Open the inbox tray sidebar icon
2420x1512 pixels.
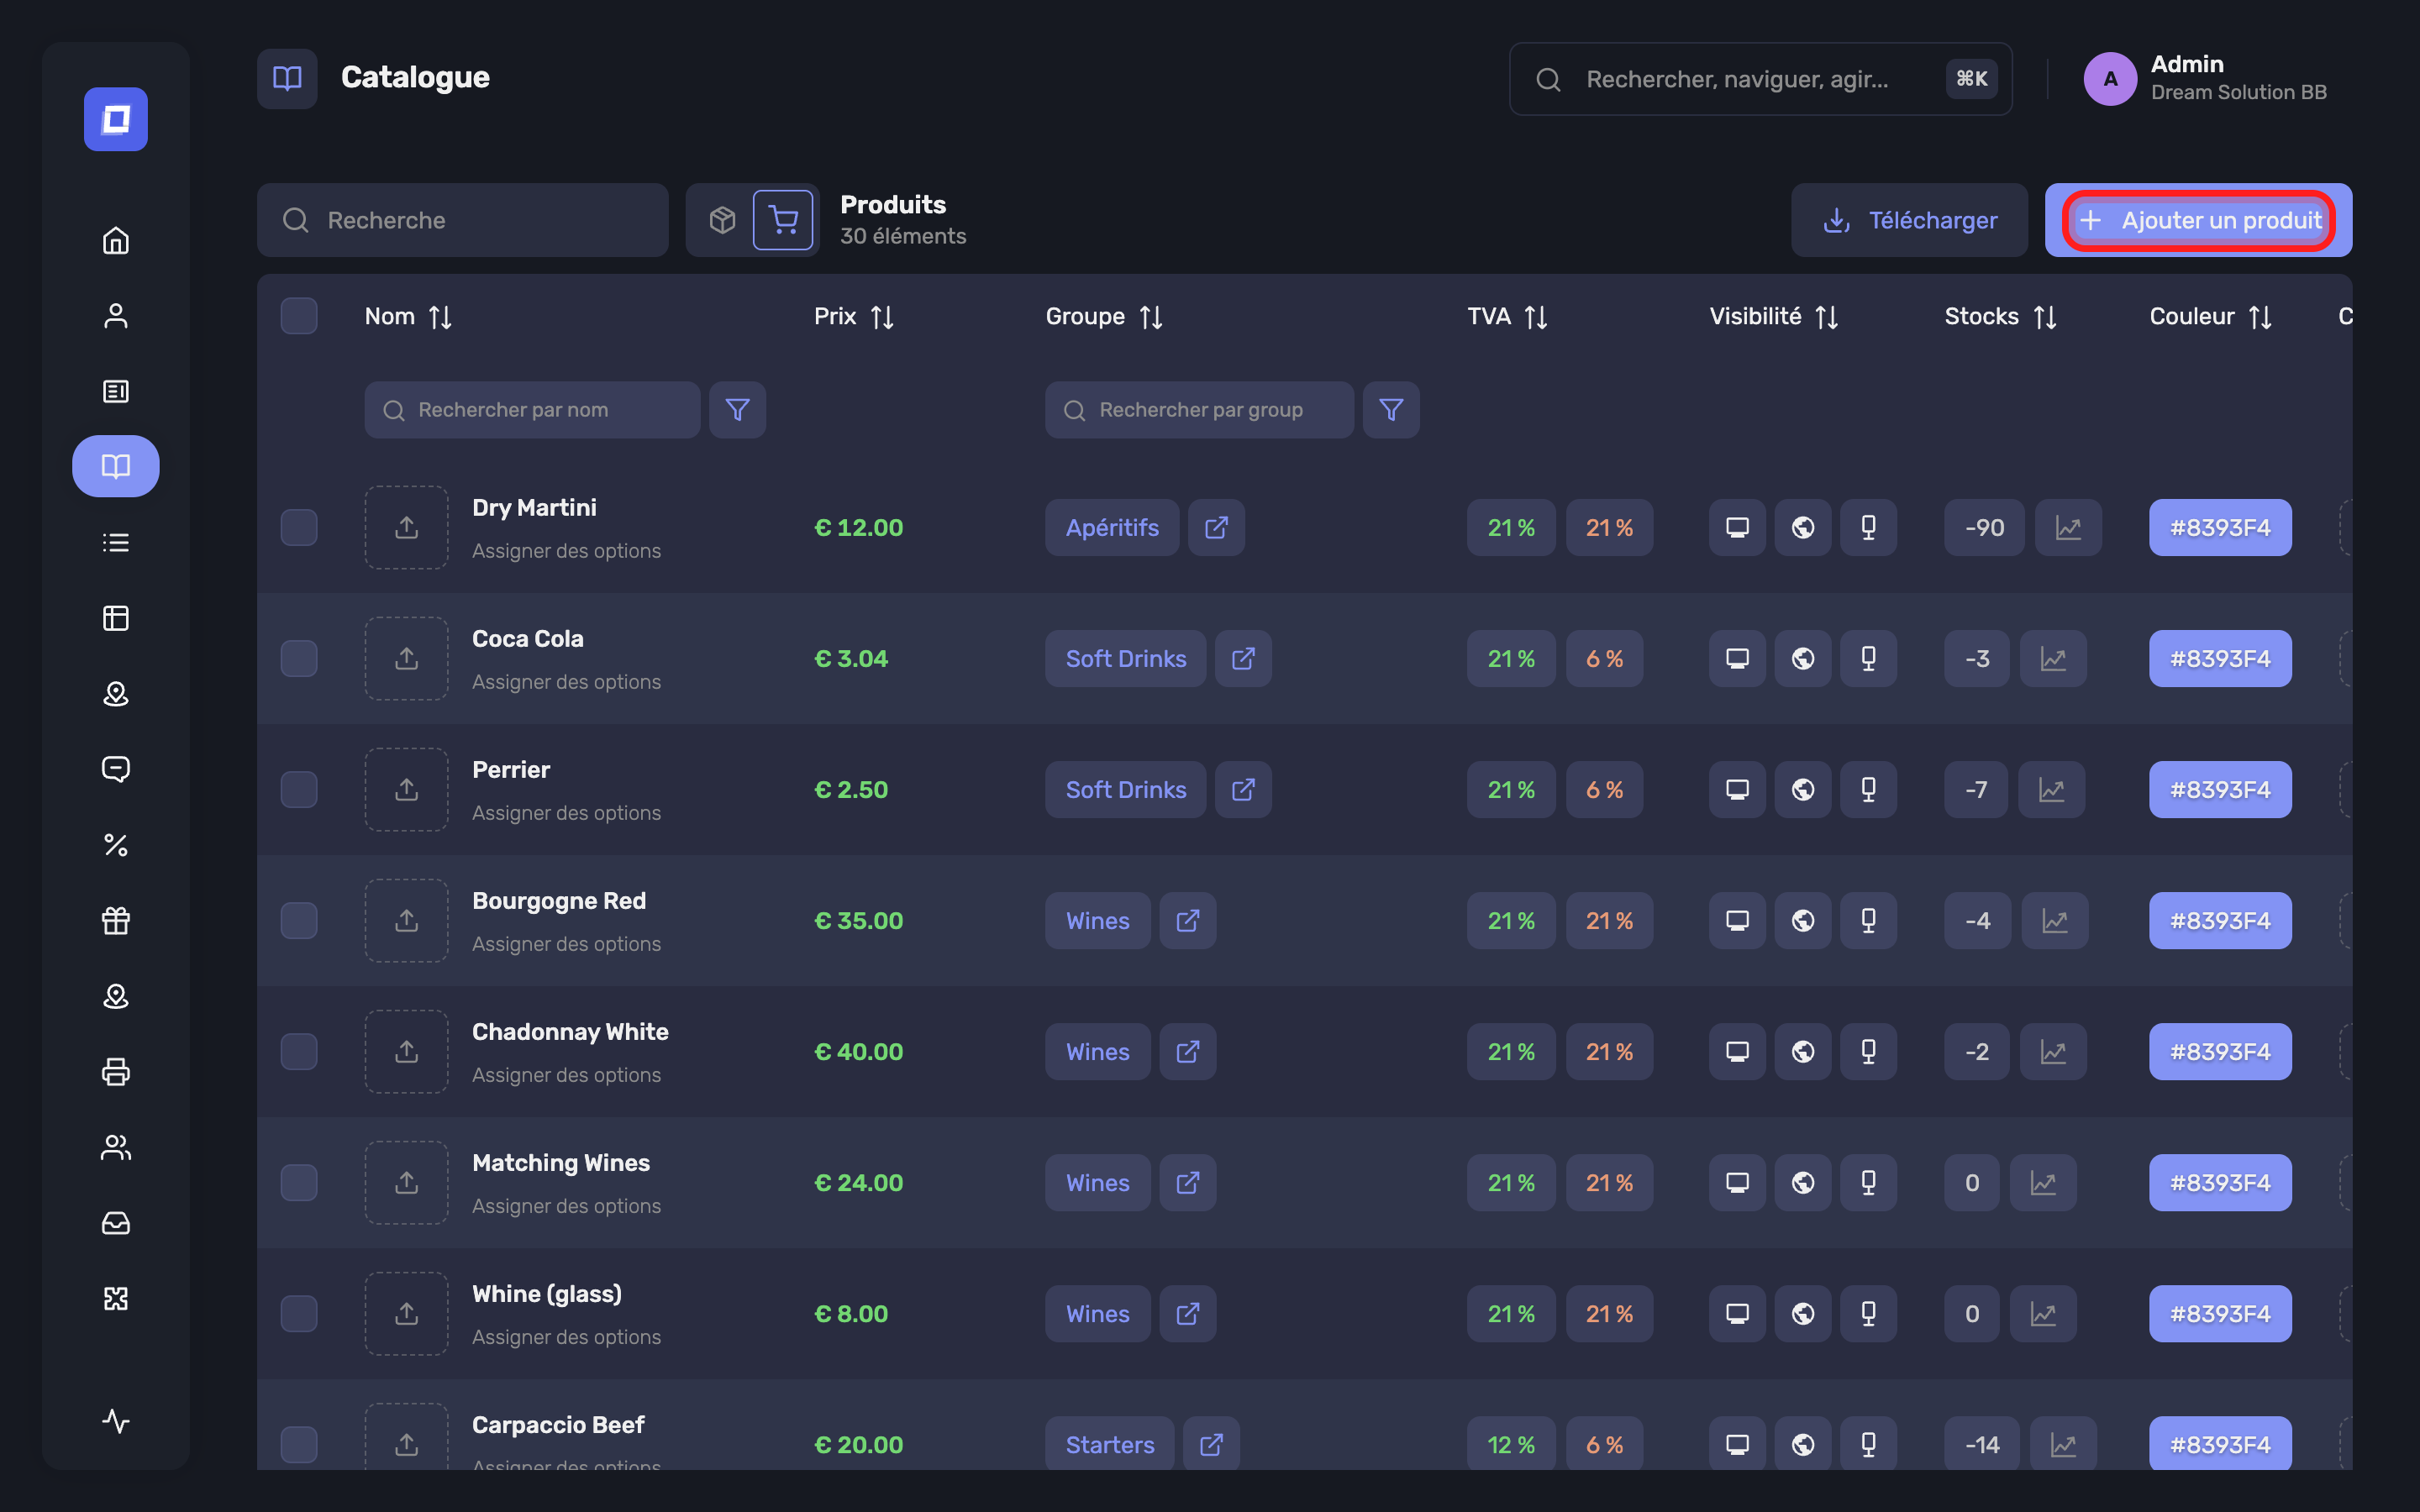click(x=116, y=1222)
